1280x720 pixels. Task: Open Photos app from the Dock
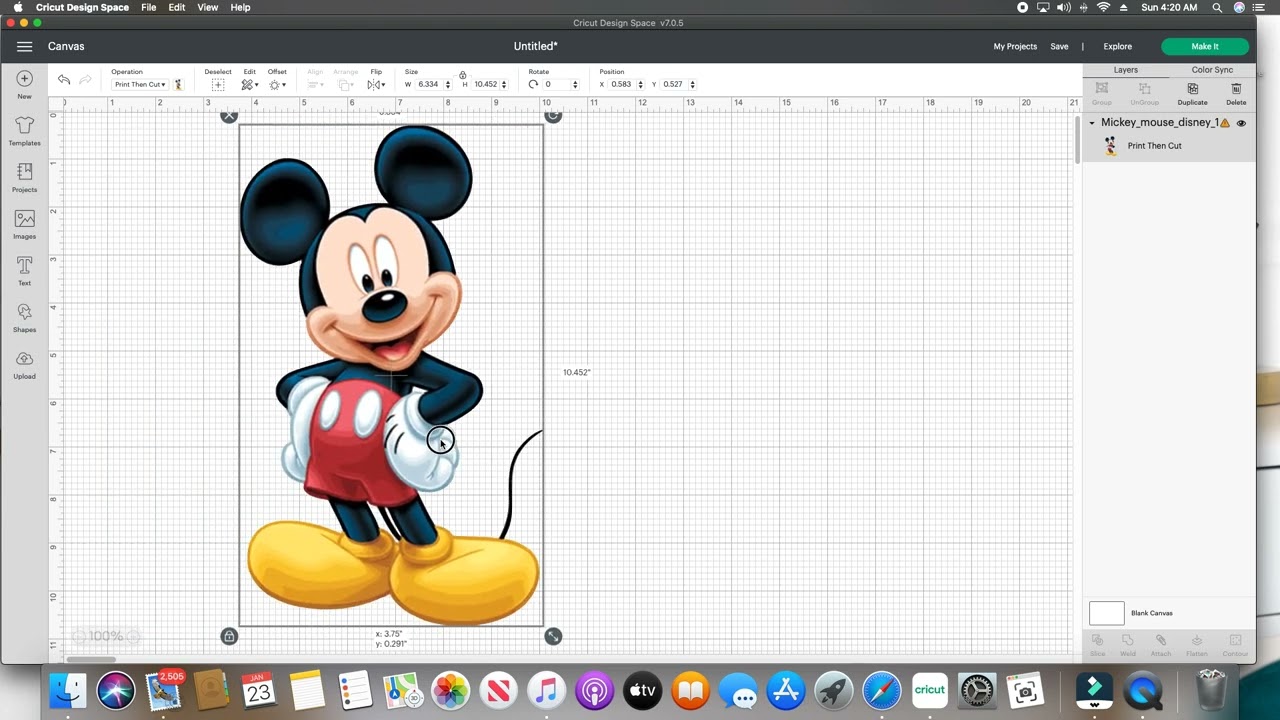click(x=450, y=690)
